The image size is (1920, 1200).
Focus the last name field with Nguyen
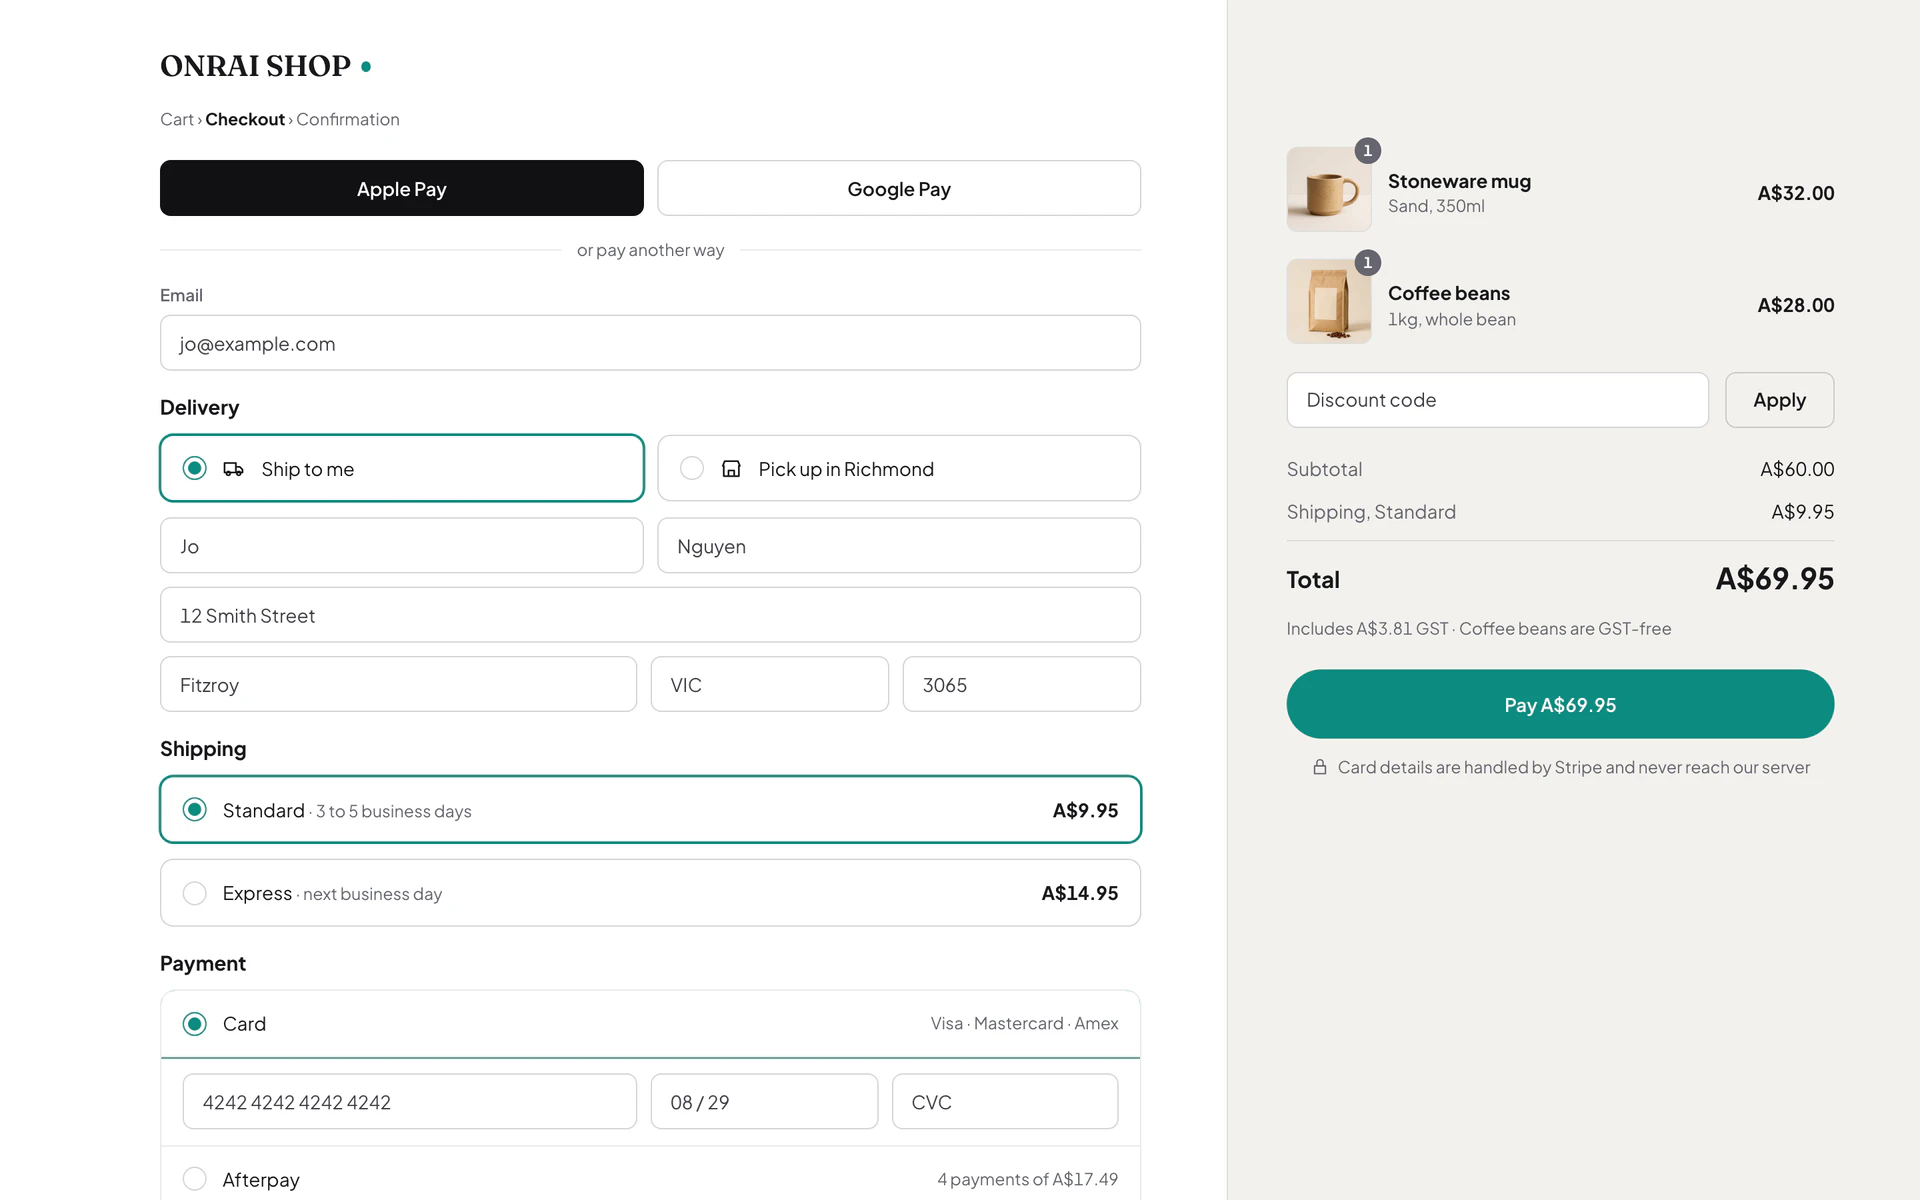898,546
